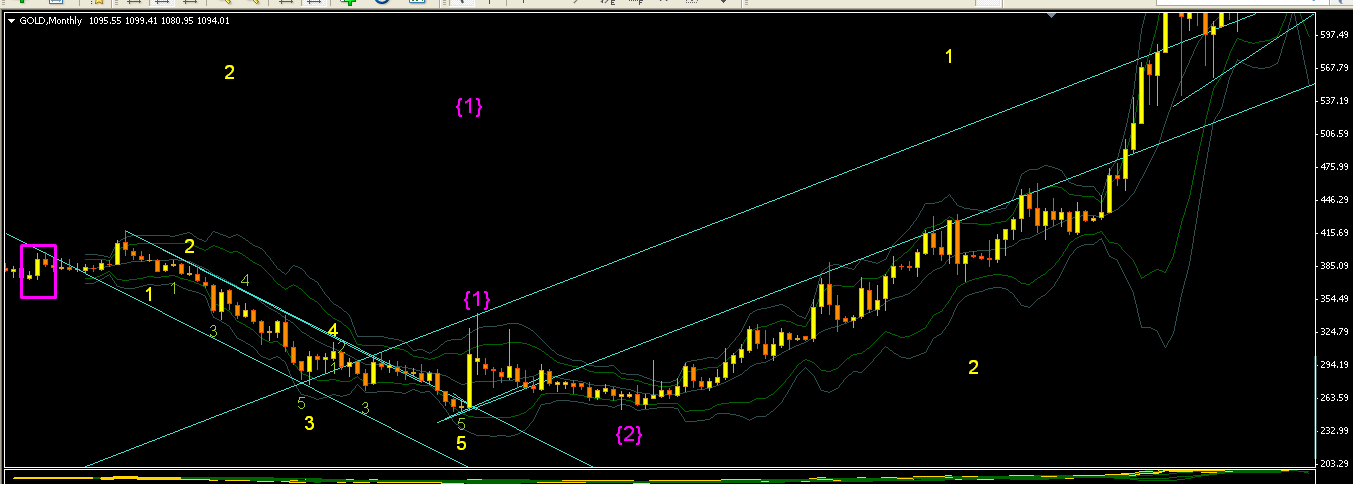Select the yellow 5 wave label below the low
This screenshot has height=484, width=1353.
461,443
